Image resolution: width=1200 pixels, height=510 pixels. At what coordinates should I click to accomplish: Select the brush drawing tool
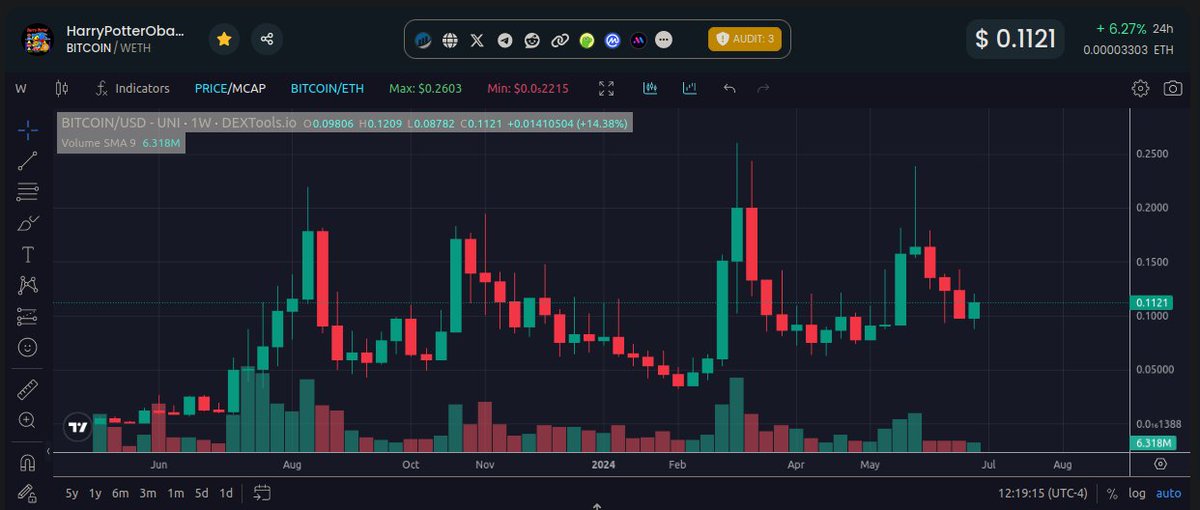pyautogui.click(x=28, y=222)
